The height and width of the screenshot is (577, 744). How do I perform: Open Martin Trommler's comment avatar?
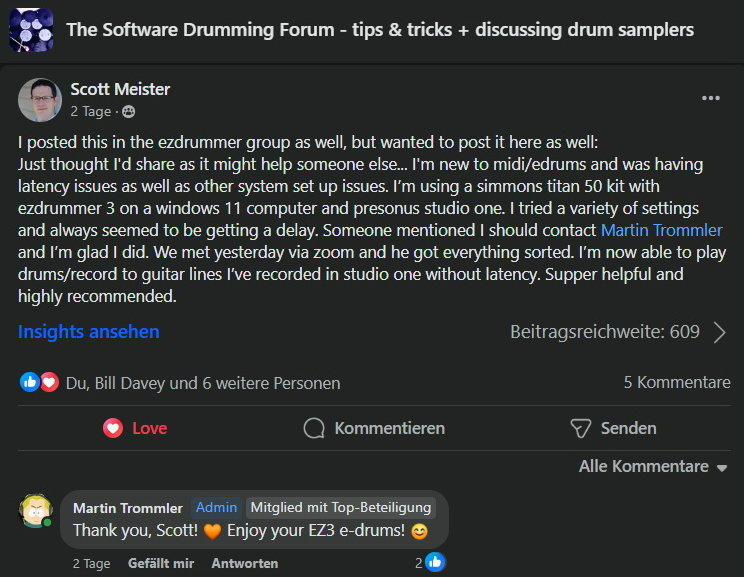pos(35,511)
